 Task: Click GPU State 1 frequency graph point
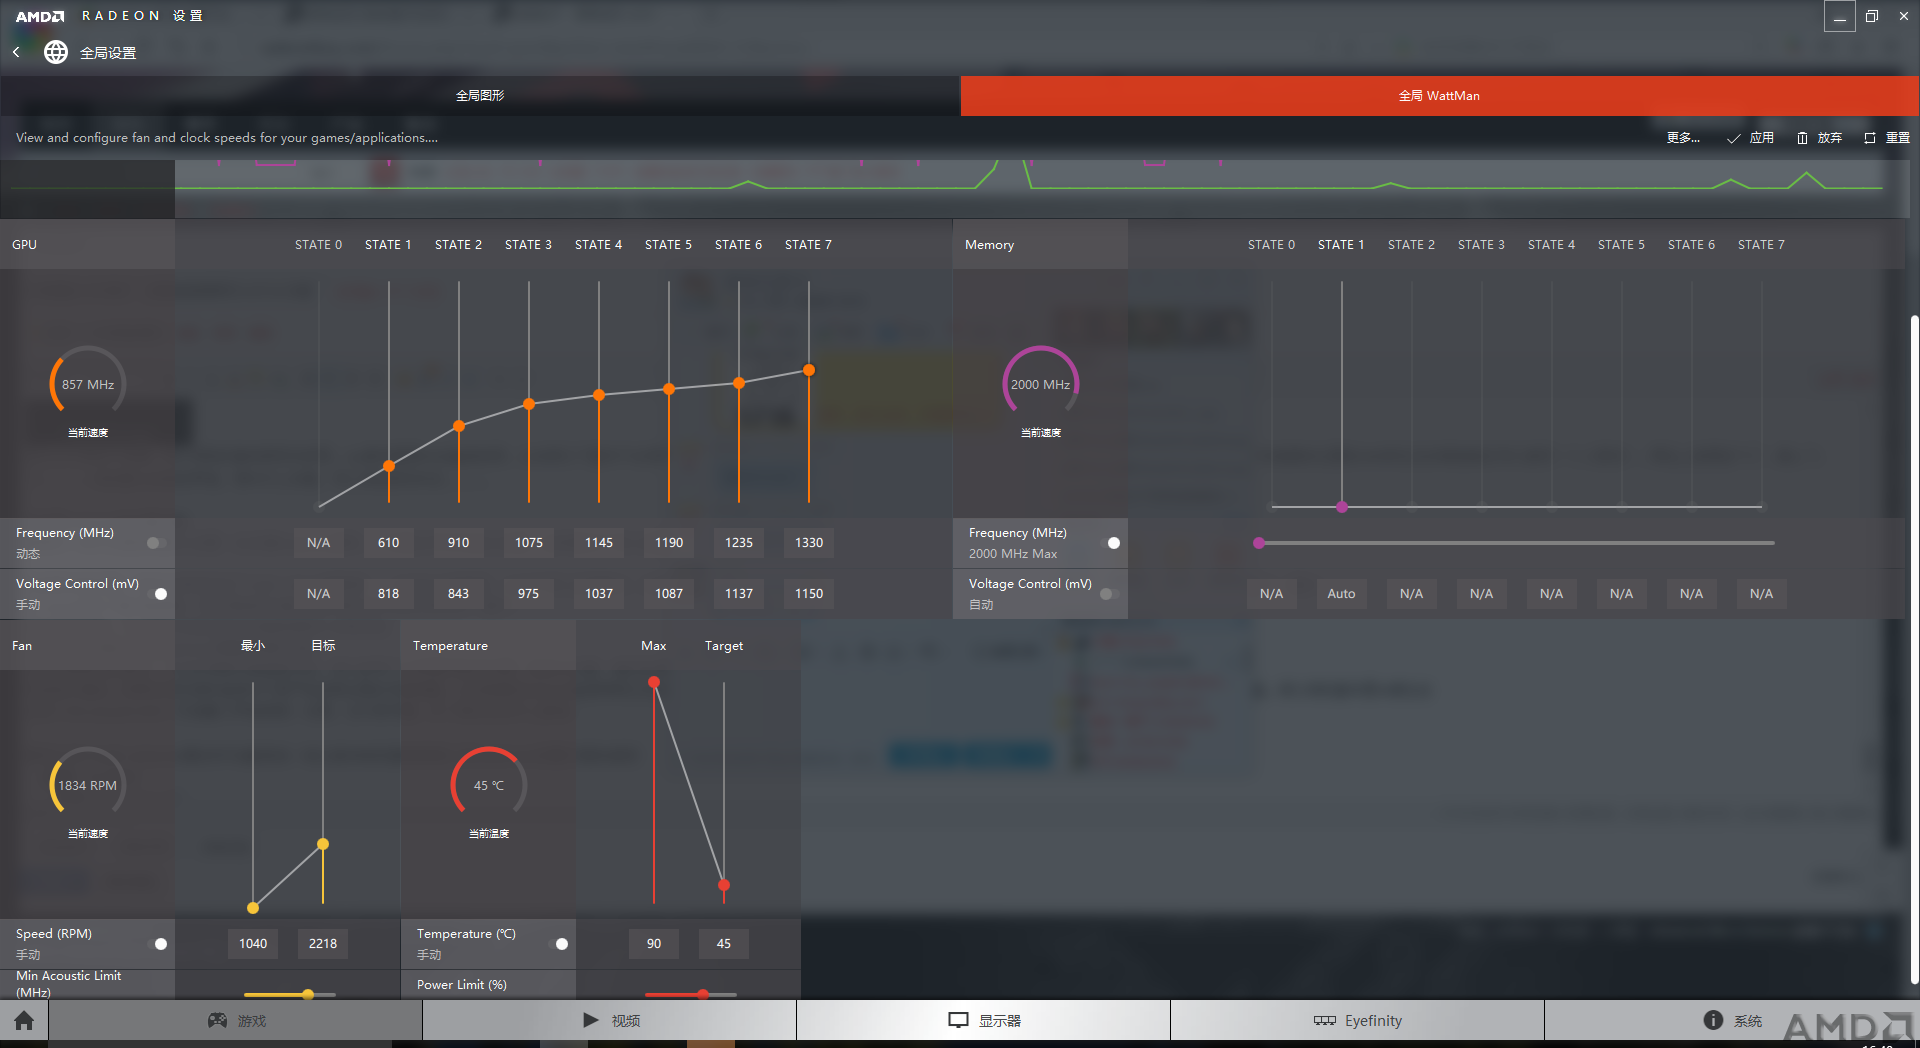coord(389,466)
